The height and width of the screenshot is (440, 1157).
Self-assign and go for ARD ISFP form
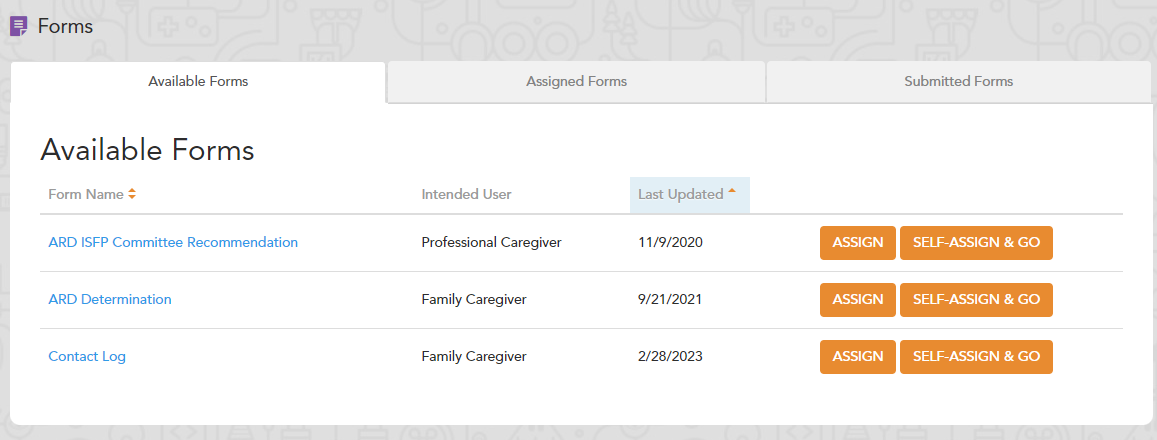(x=976, y=243)
